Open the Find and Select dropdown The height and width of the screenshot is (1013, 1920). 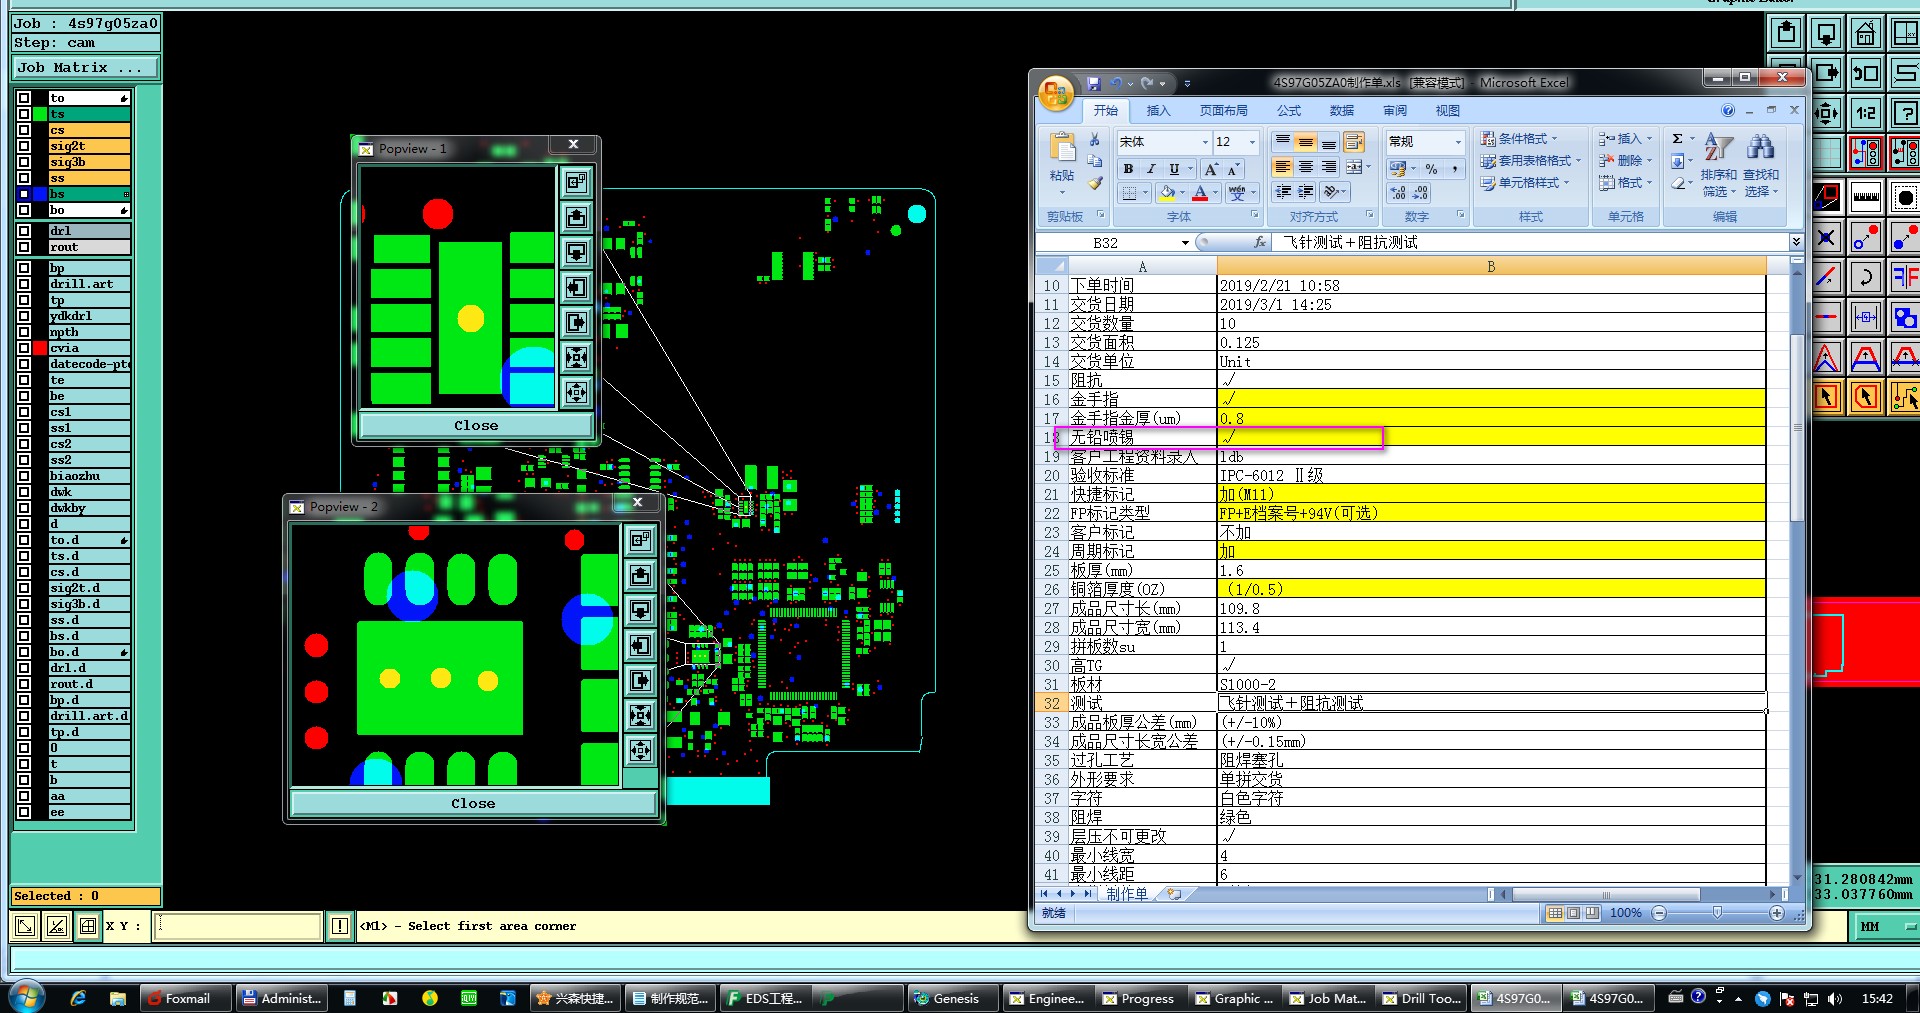(x=1761, y=165)
